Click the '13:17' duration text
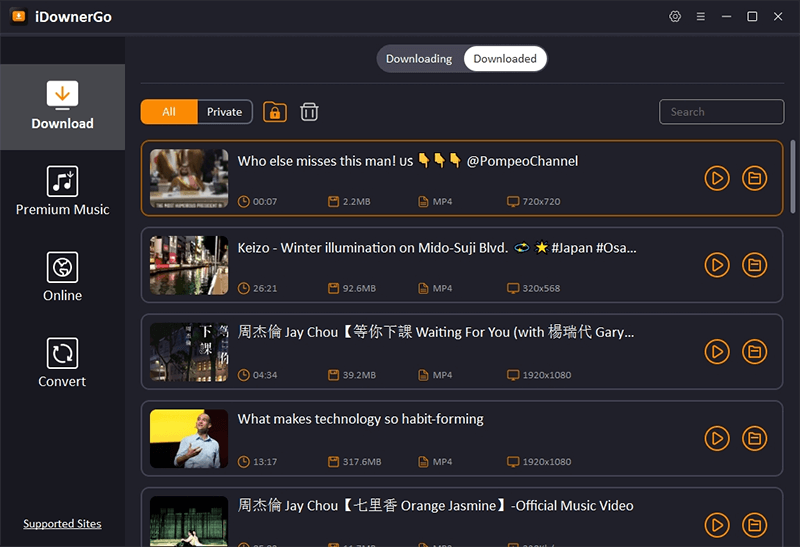800x547 pixels. [265, 462]
